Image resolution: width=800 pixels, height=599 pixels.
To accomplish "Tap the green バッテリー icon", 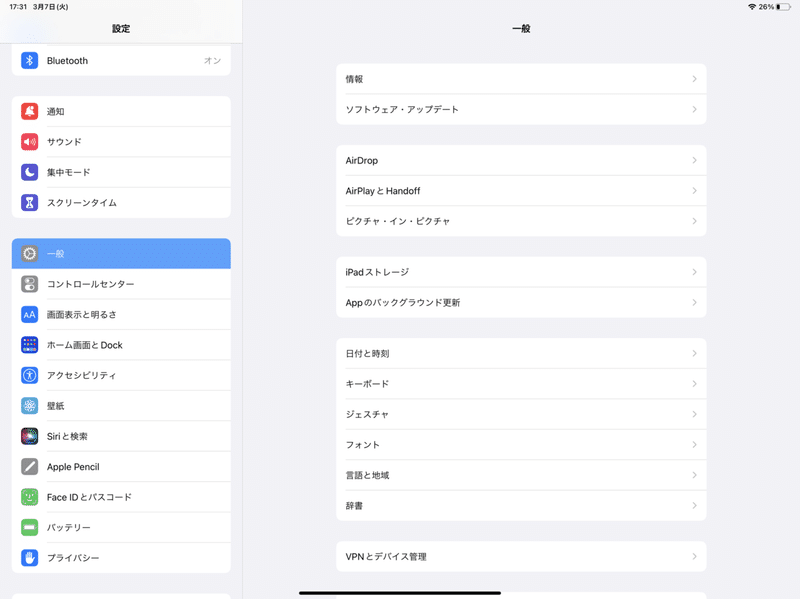I will [x=30, y=528].
